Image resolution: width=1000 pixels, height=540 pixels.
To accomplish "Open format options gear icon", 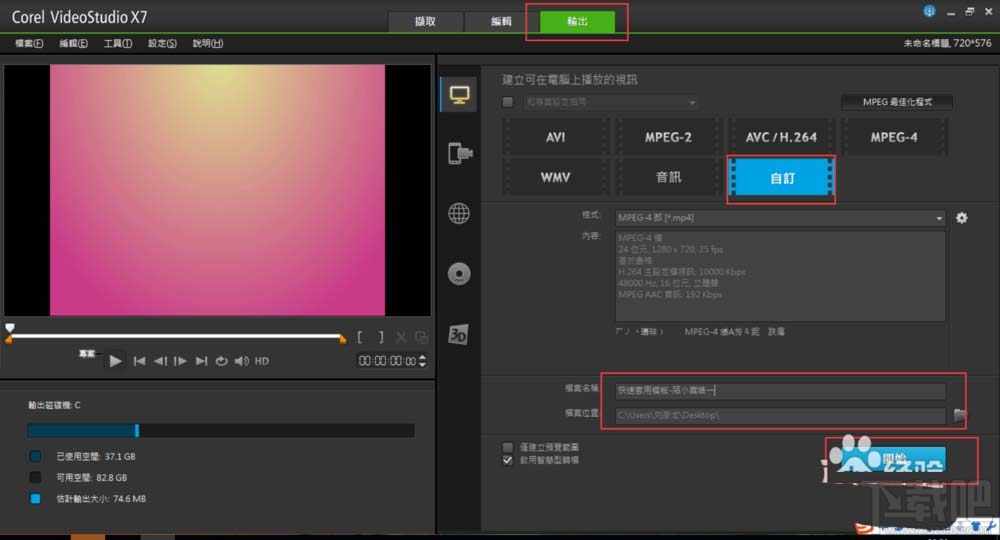I will (962, 218).
